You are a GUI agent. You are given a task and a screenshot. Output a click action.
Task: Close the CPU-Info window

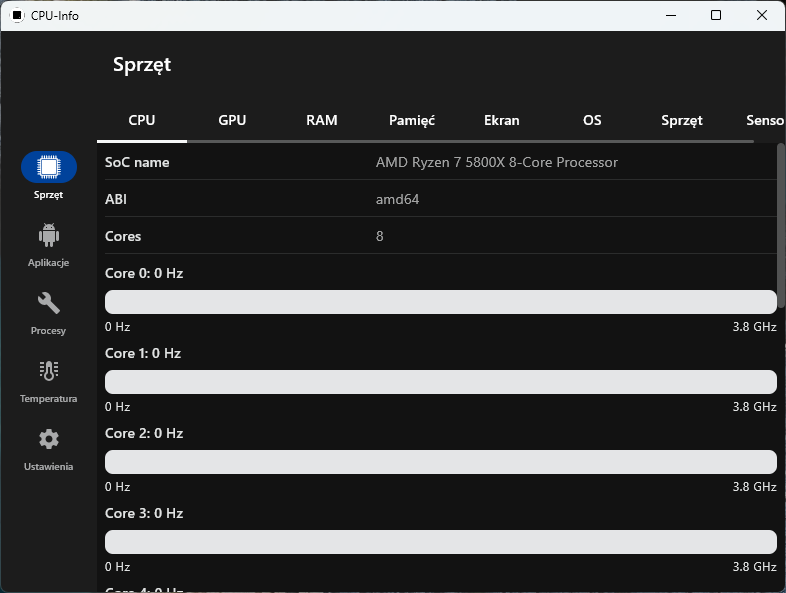(x=762, y=16)
